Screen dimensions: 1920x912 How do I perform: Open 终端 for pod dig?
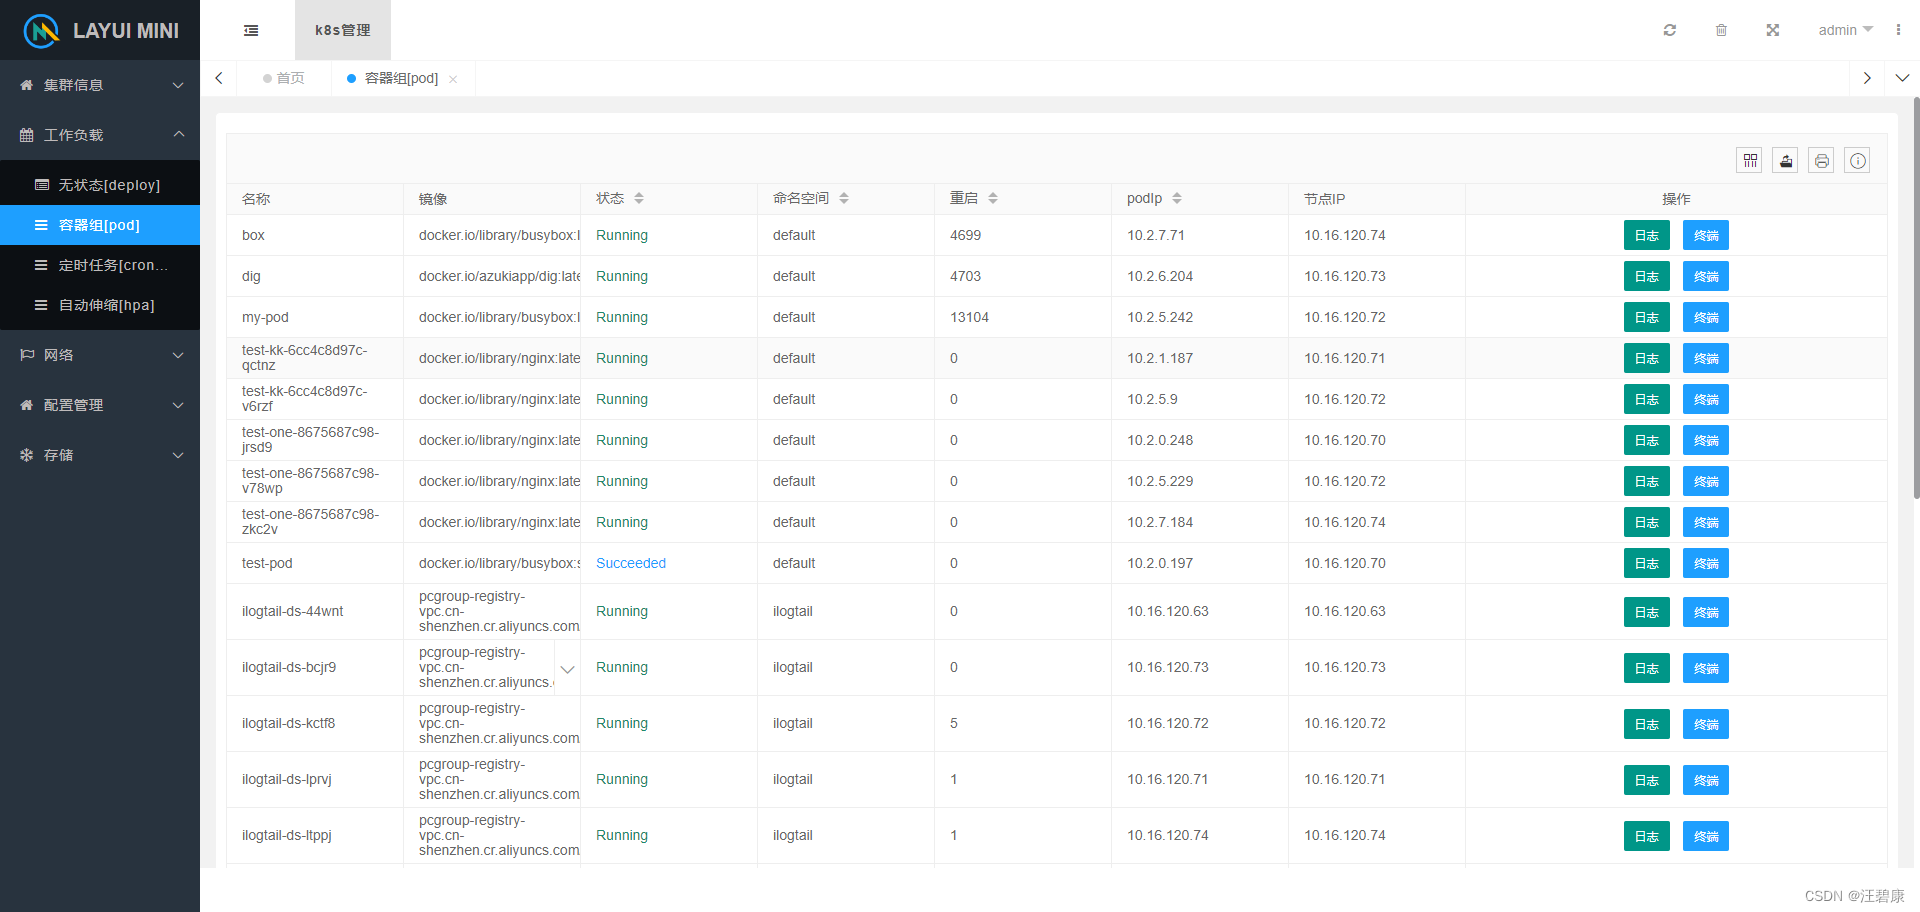[x=1706, y=277]
